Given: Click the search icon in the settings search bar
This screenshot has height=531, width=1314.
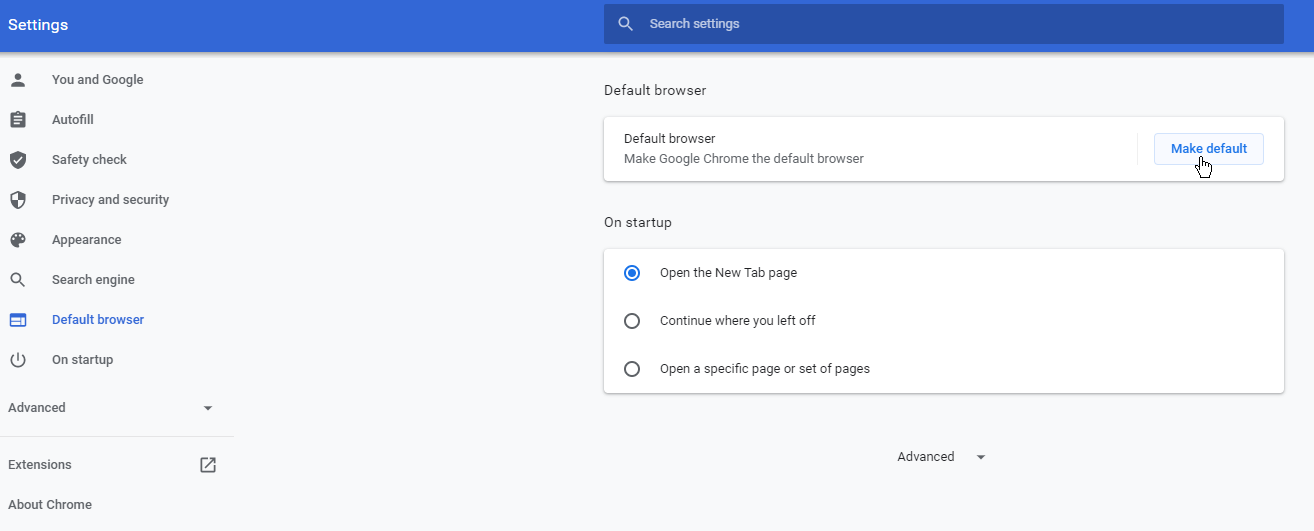Looking at the screenshot, I should (x=626, y=24).
